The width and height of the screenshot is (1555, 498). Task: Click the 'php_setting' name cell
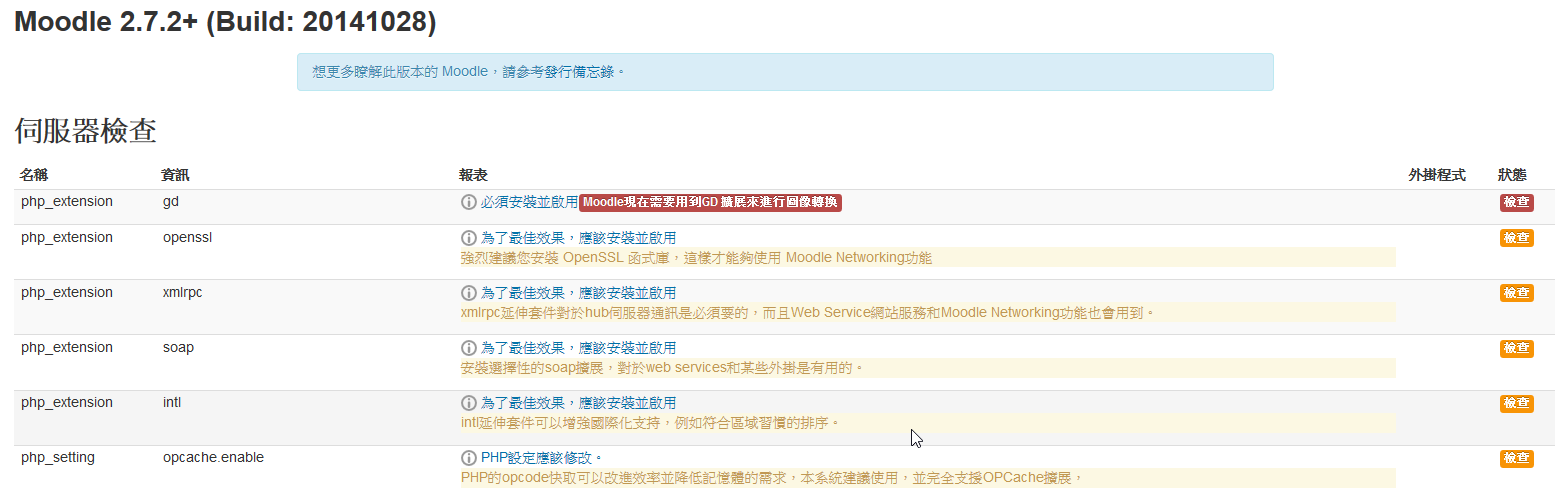click(58, 457)
